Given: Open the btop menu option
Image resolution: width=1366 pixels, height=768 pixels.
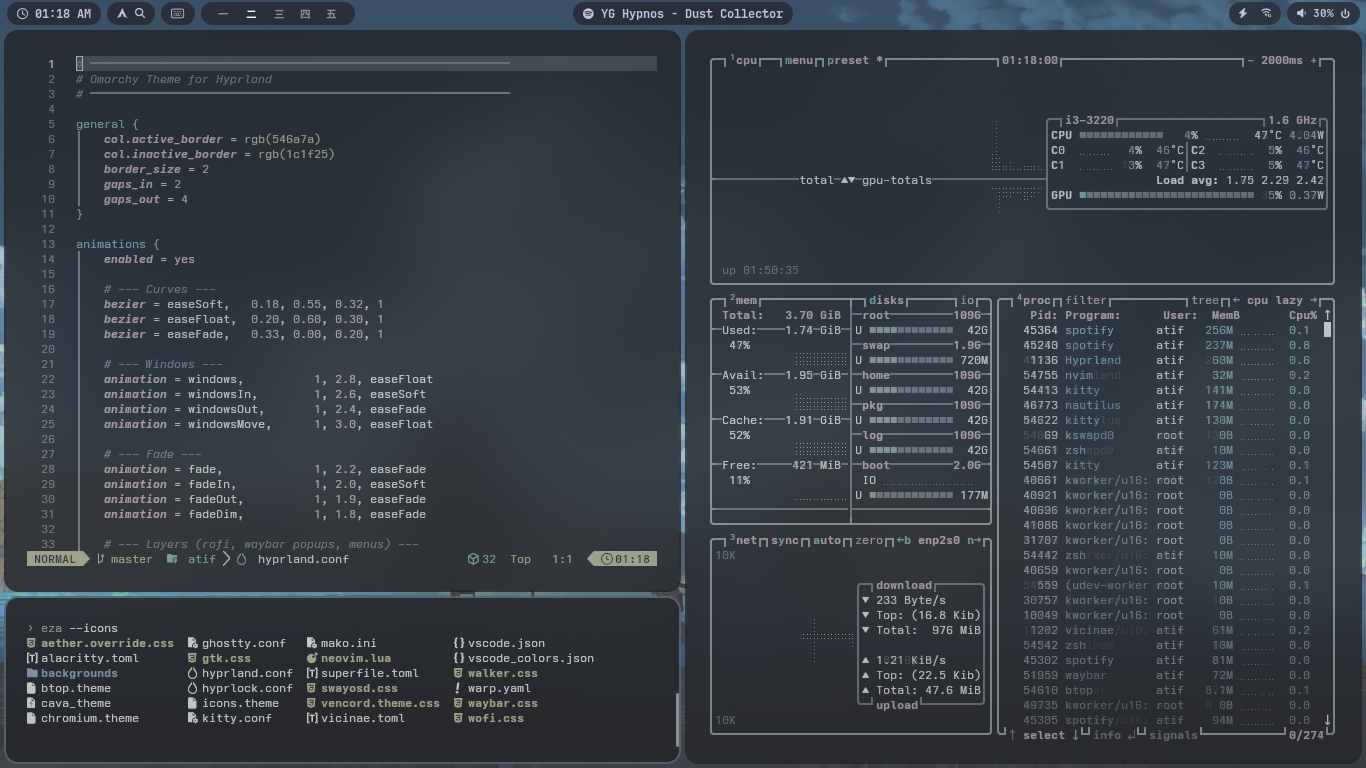Looking at the screenshot, I should click(x=799, y=60).
